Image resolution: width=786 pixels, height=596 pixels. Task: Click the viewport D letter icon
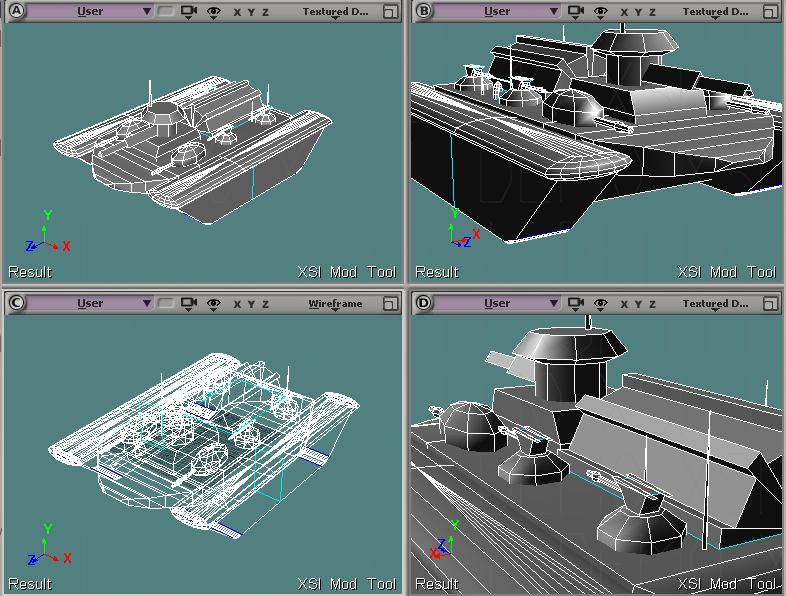click(423, 303)
